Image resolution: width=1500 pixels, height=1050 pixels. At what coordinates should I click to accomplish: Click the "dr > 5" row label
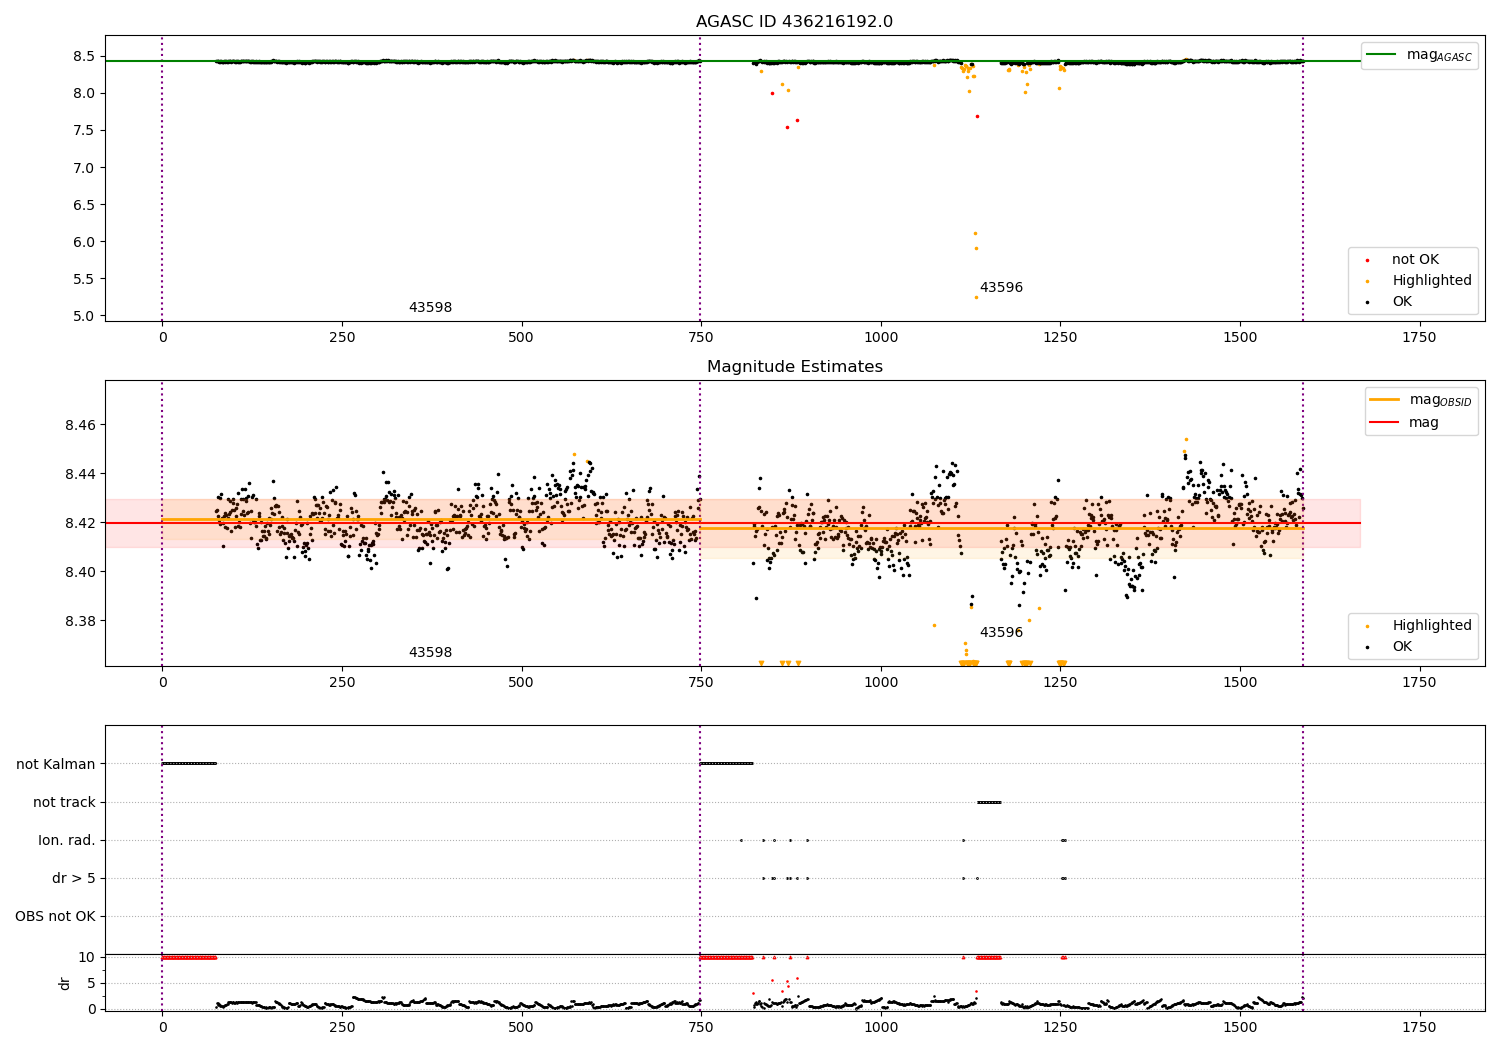(x=74, y=879)
